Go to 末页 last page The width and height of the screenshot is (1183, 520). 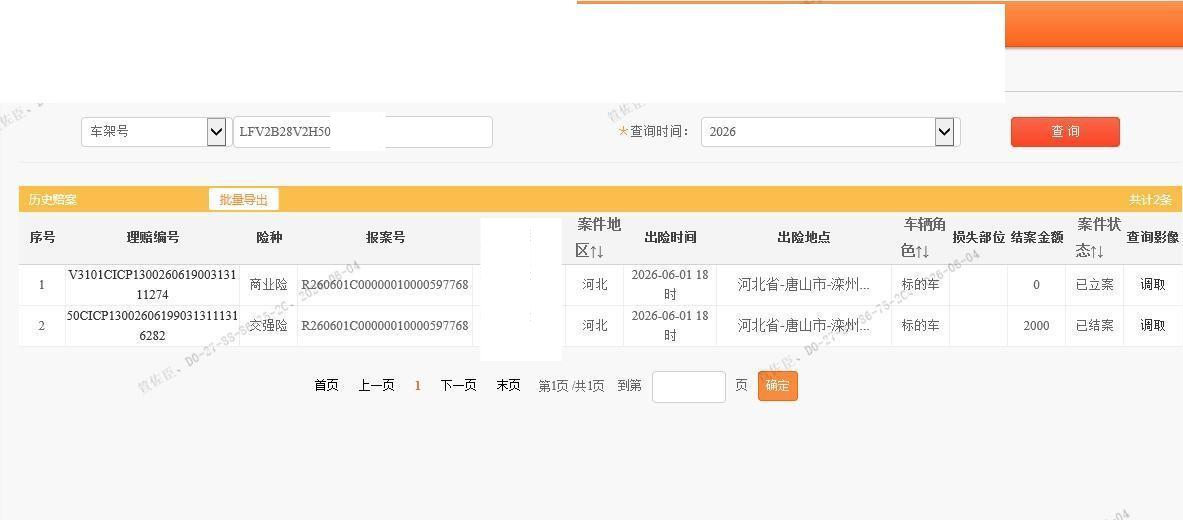click(x=509, y=386)
